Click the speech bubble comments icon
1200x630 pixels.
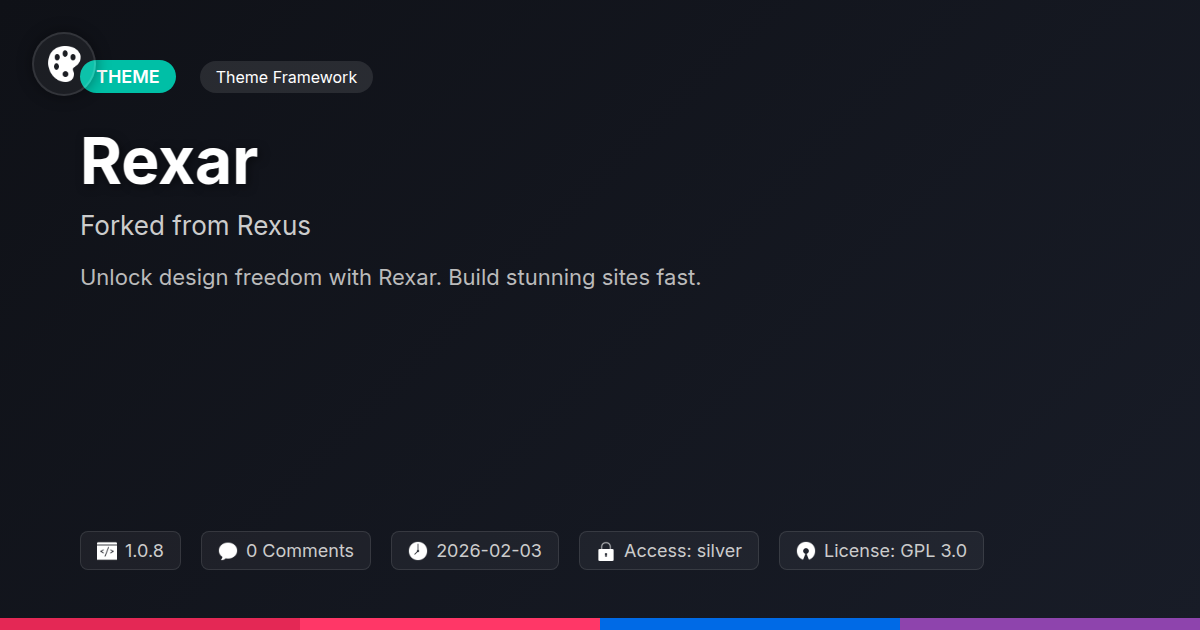pyautogui.click(x=228, y=551)
